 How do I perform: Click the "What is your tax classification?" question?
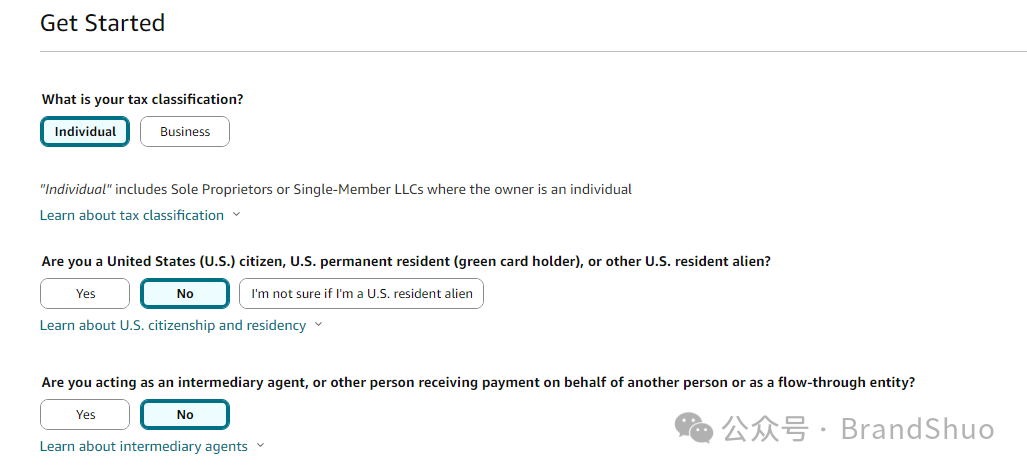pos(143,99)
